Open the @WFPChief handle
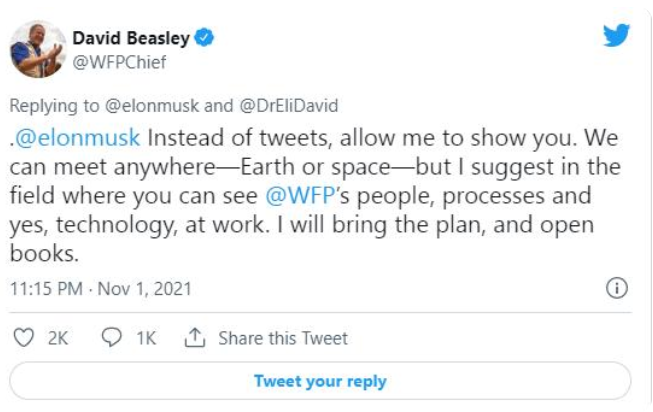This screenshot has height=412, width=653. click(119, 62)
